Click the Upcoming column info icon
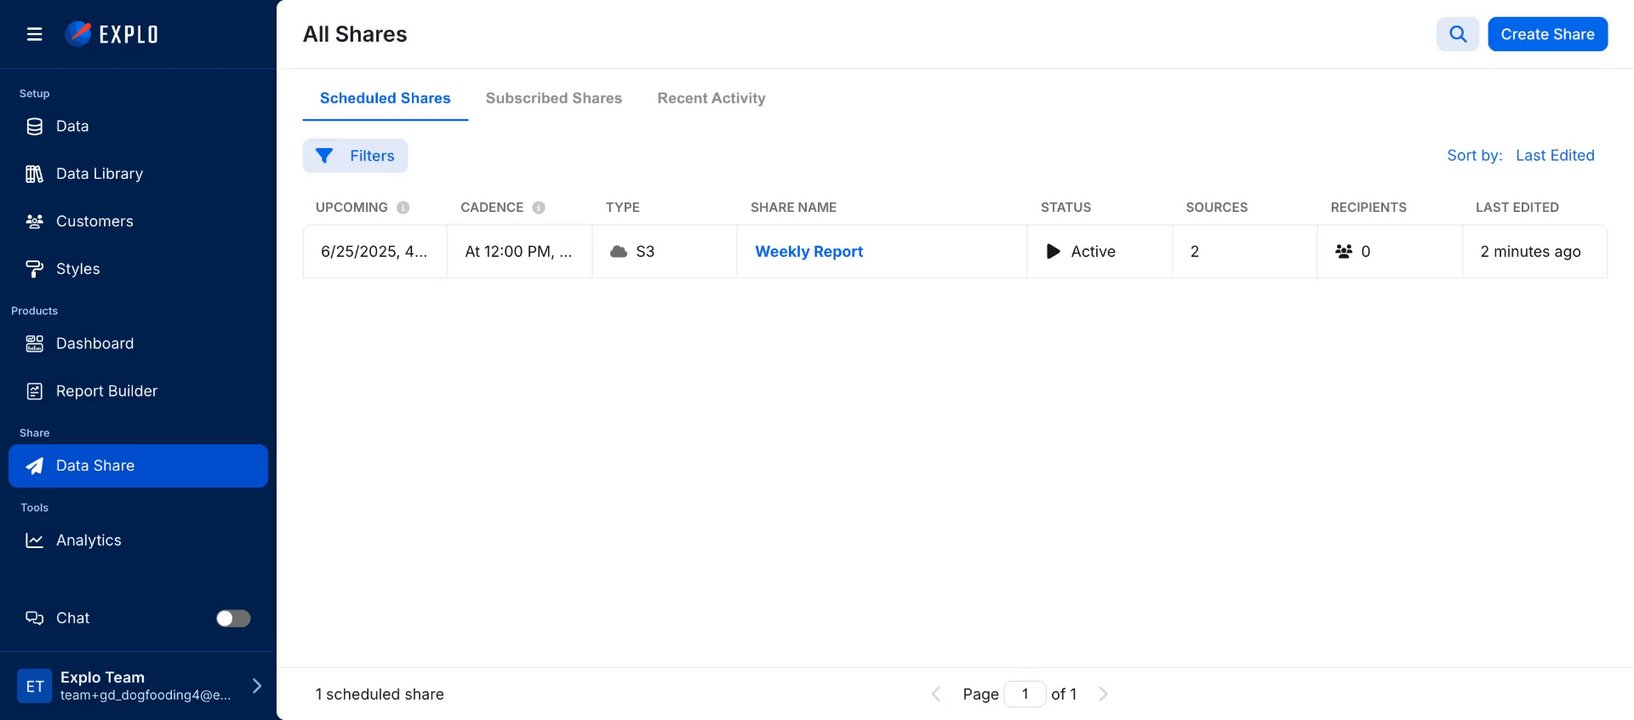The image size is (1634, 720). pos(403,208)
